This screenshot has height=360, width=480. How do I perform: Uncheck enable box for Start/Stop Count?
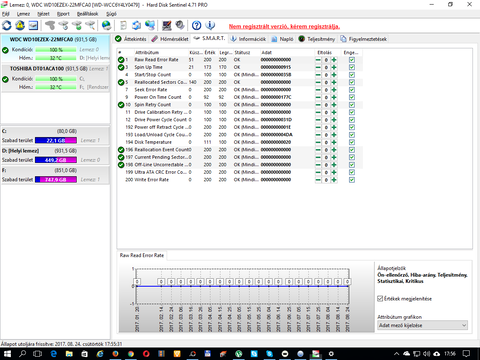[352, 75]
